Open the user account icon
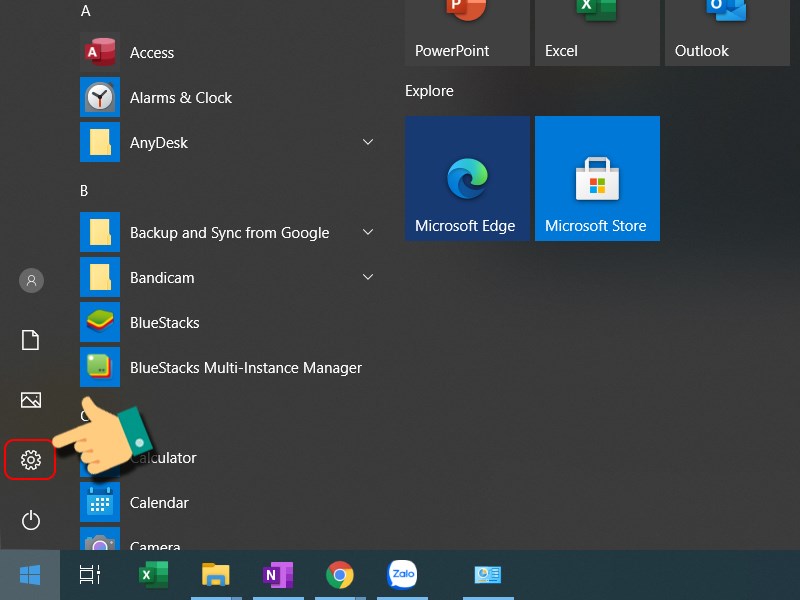The image size is (800, 600). [x=31, y=280]
